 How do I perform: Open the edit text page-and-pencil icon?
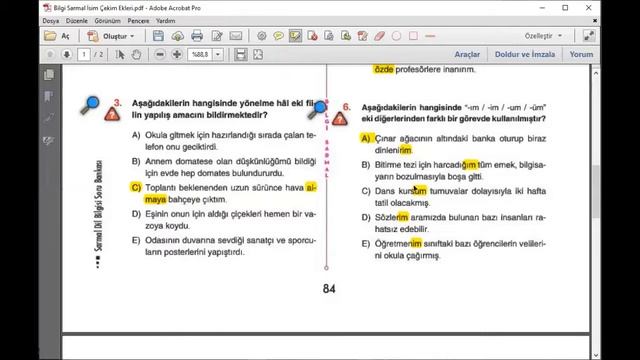pos(217,36)
